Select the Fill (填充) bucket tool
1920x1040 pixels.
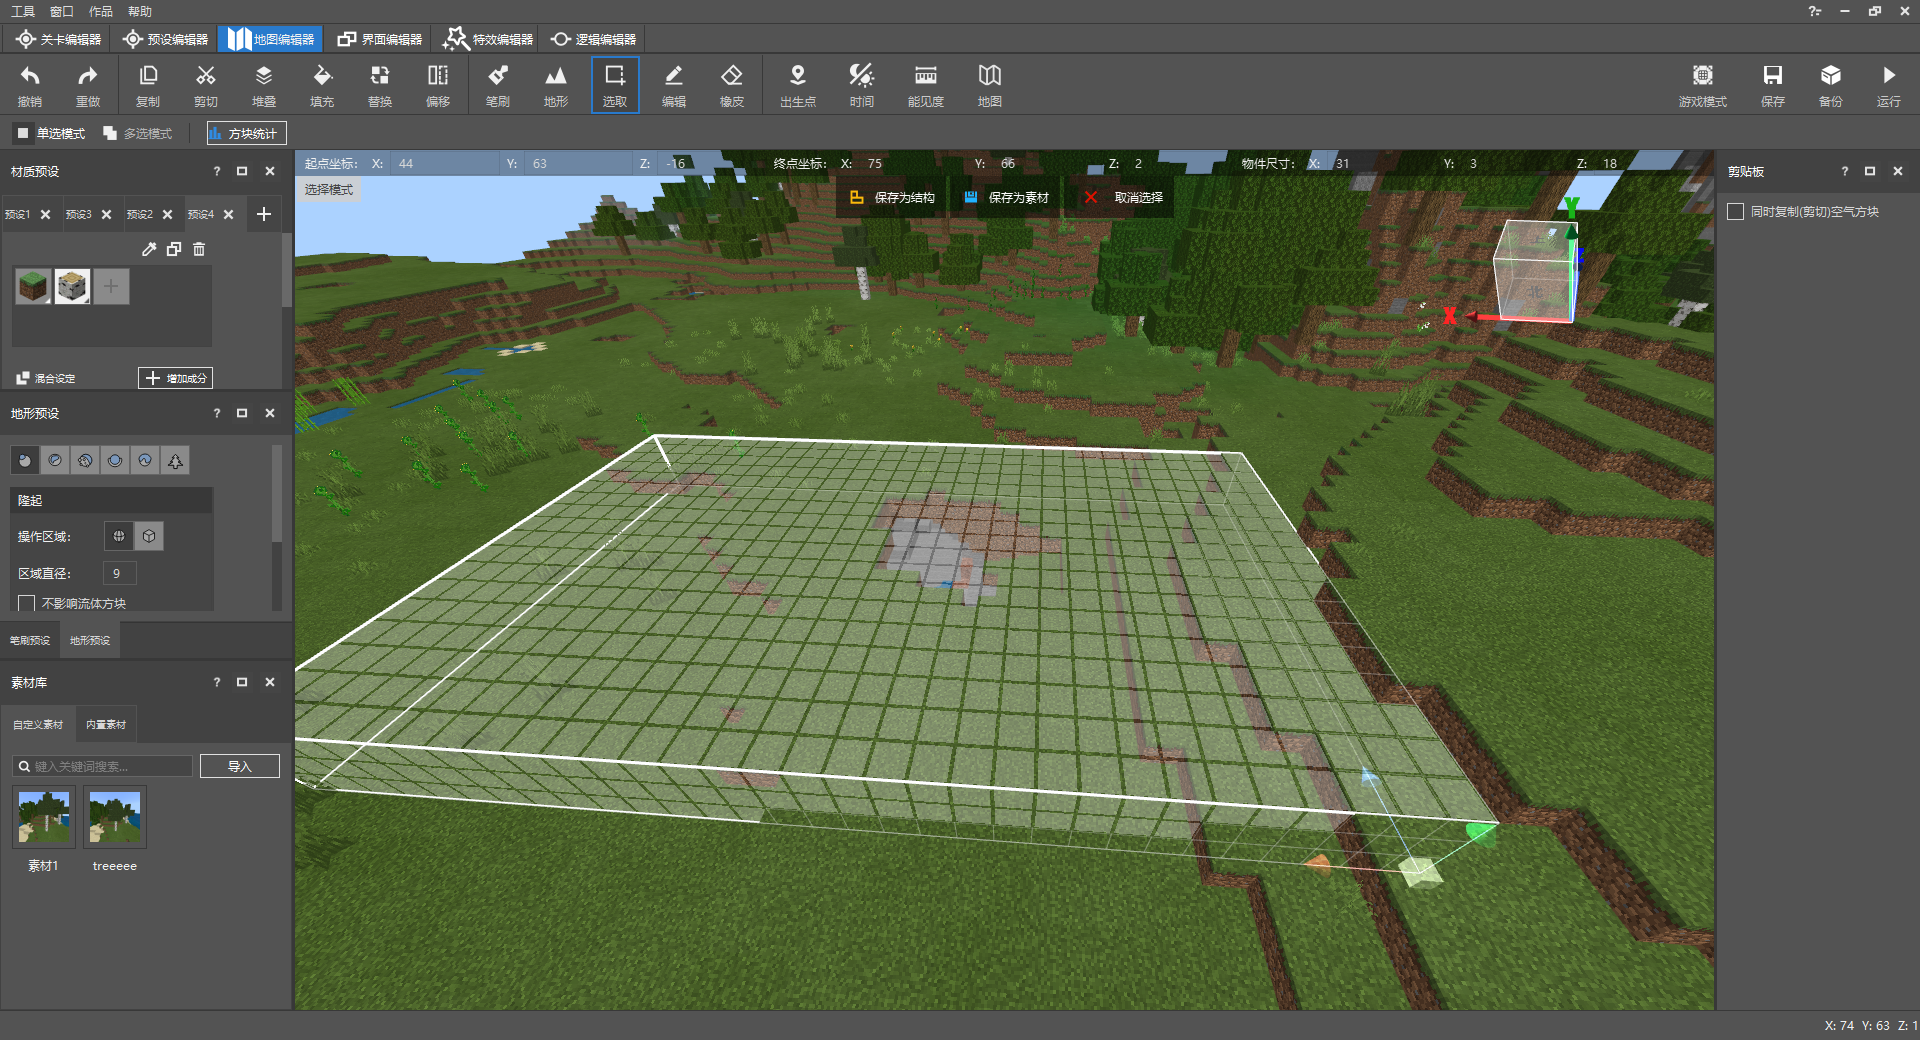click(x=322, y=85)
